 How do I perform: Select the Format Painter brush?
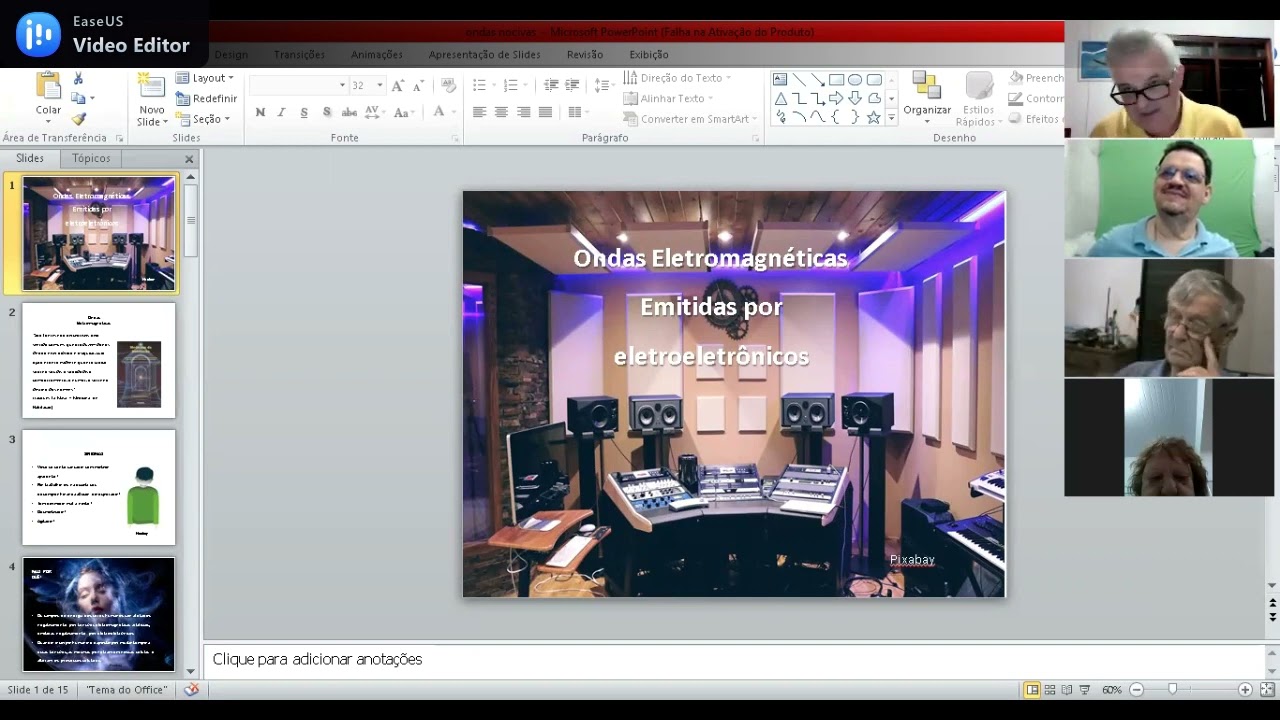[x=79, y=119]
